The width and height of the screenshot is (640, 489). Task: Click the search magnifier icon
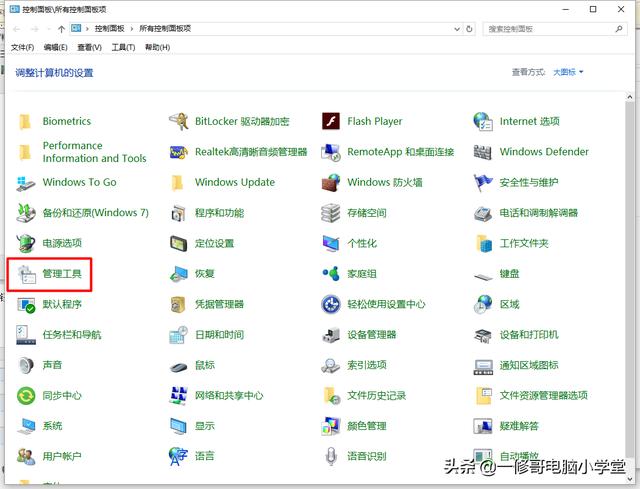619,29
